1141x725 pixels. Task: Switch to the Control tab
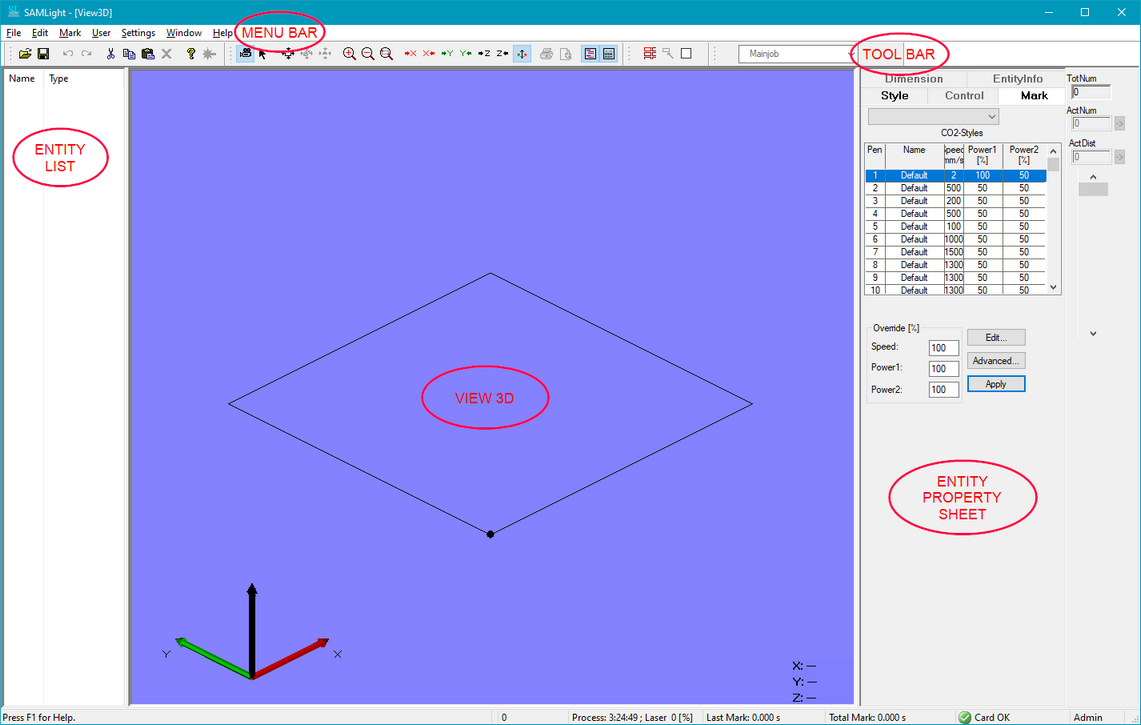(x=964, y=96)
